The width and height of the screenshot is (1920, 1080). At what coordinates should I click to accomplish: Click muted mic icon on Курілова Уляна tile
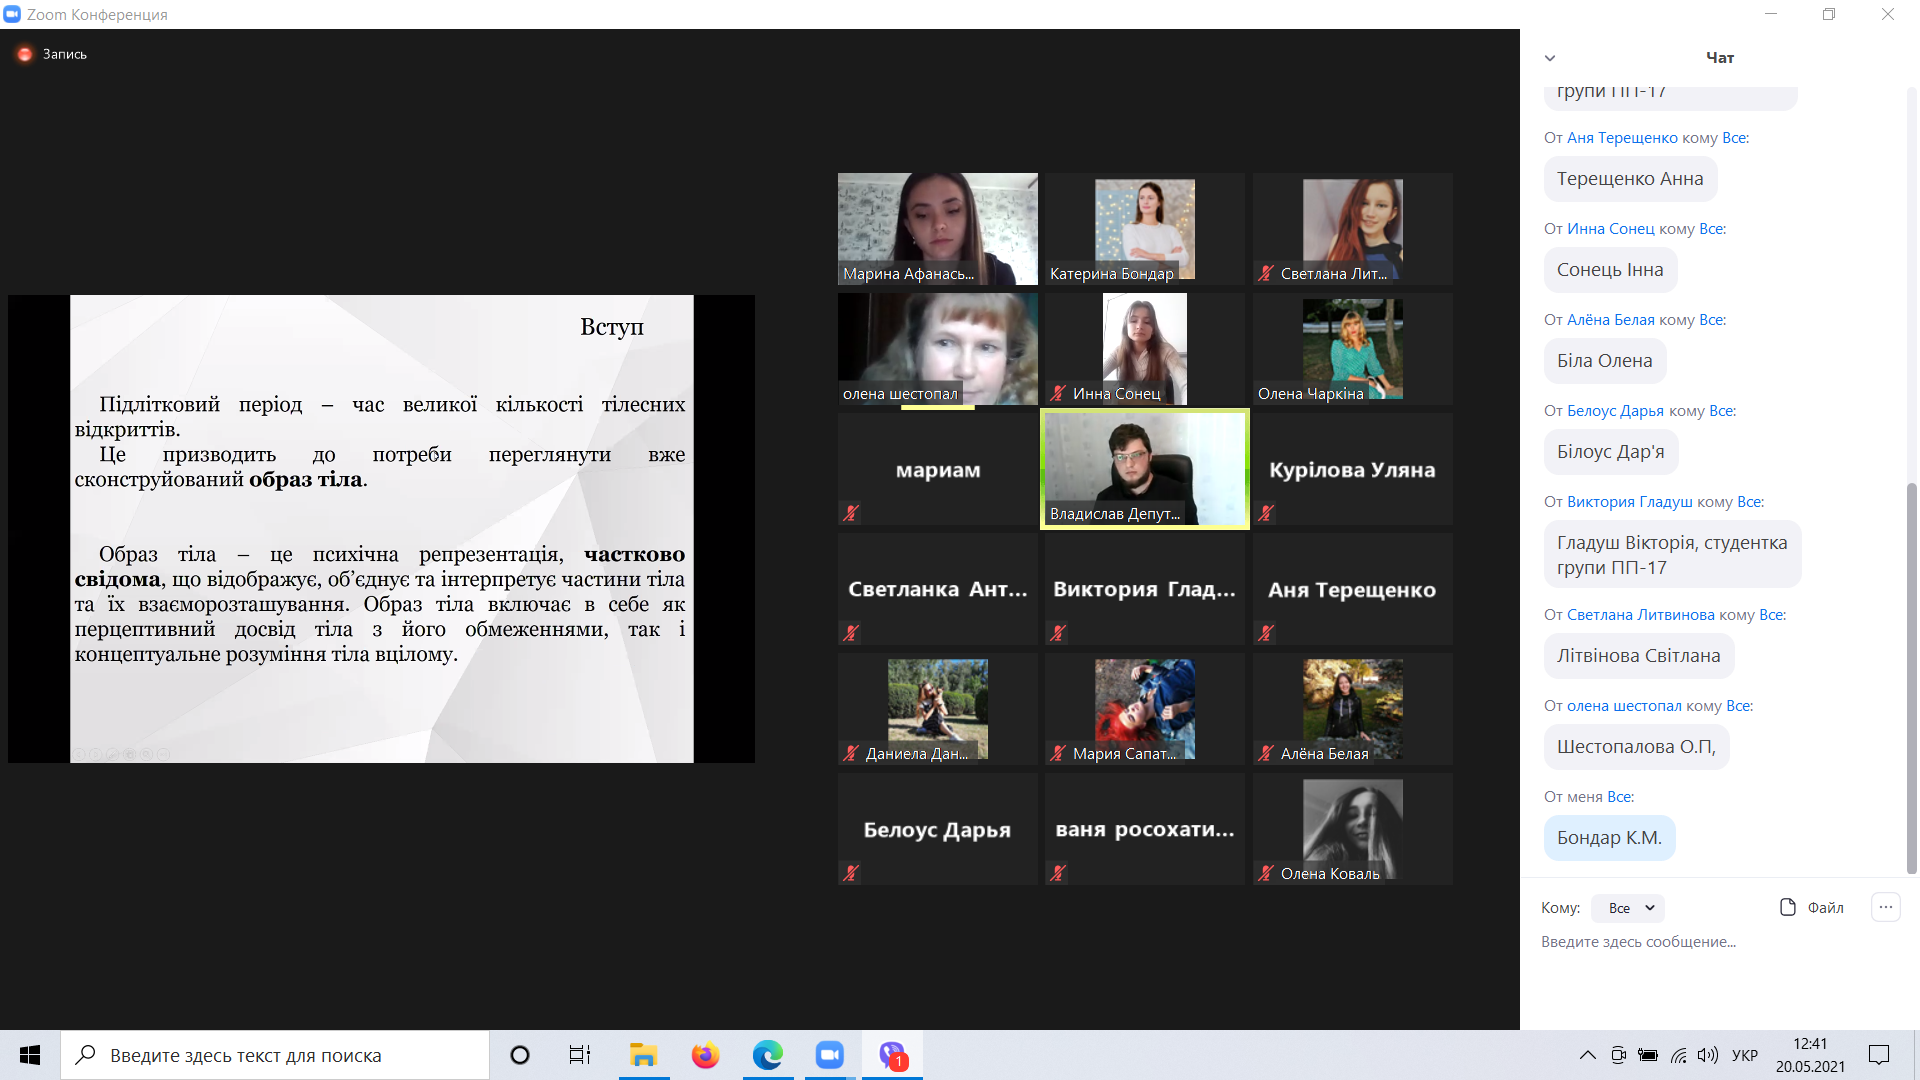coord(1266,513)
